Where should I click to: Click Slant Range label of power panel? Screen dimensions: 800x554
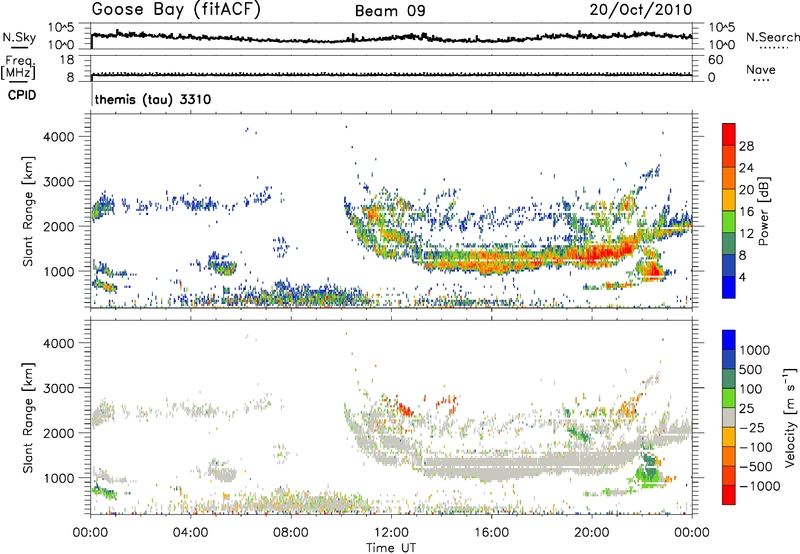(28, 211)
